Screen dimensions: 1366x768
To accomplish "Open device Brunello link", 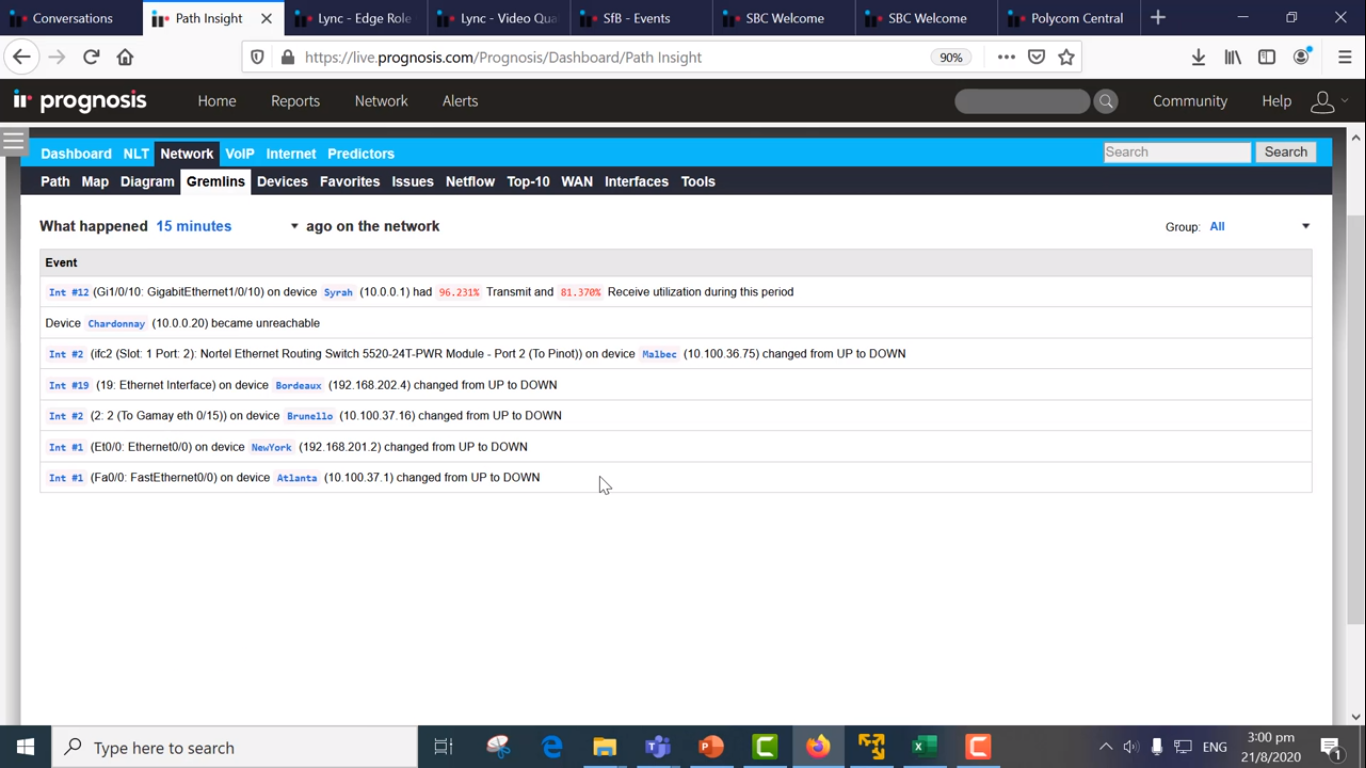I will (310, 416).
